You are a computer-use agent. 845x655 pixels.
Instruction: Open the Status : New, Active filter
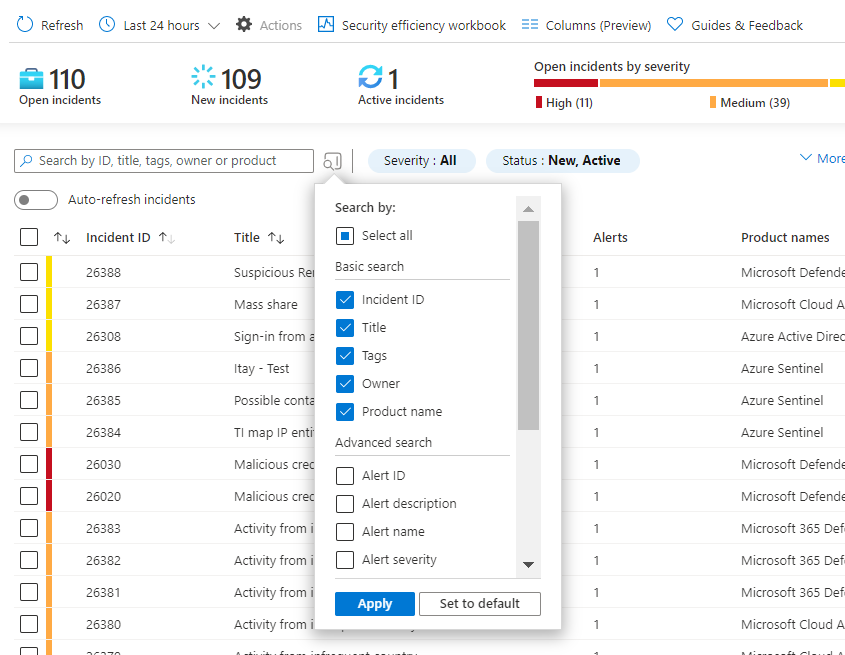[x=563, y=161]
